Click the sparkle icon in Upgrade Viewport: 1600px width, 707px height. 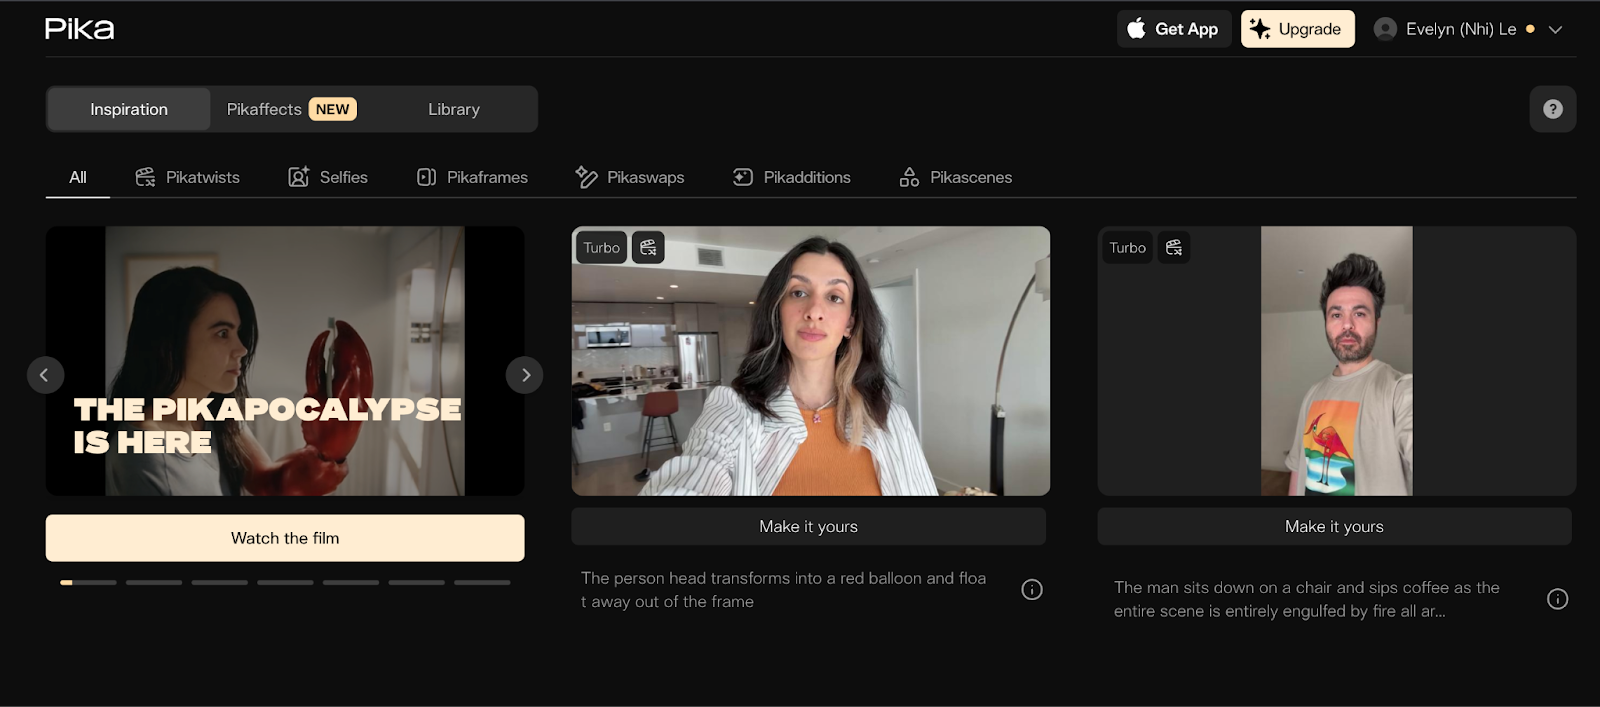tap(1260, 29)
